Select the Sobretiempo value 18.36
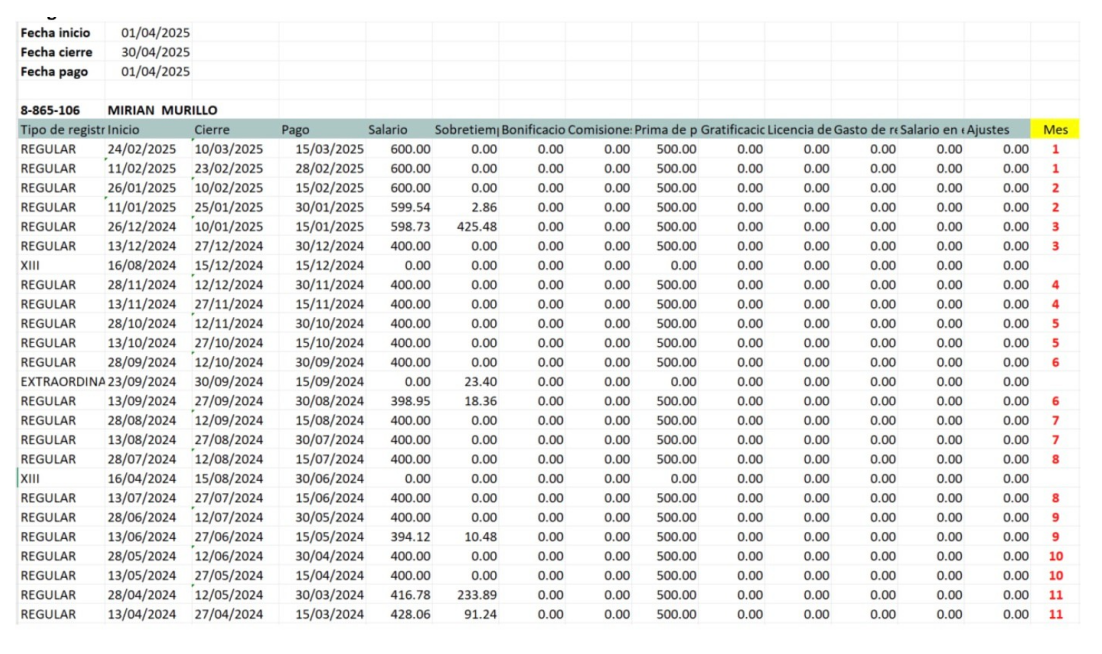The image size is (1102, 654). click(x=481, y=401)
